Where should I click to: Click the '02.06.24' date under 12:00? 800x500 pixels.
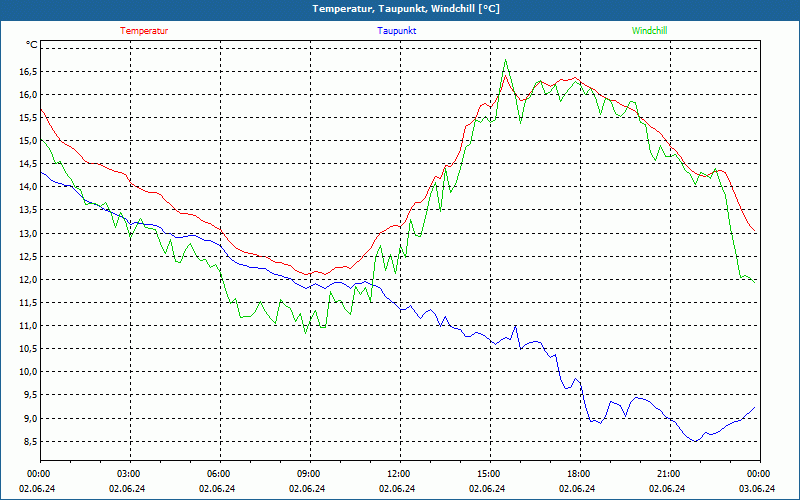tap(397, 489)
